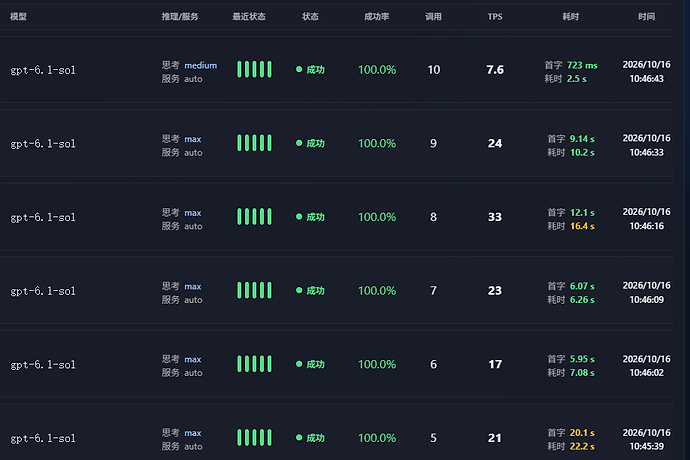
Task: Click recent-status bars in the 10:46:43 row
Action: (x=254, y=70)
